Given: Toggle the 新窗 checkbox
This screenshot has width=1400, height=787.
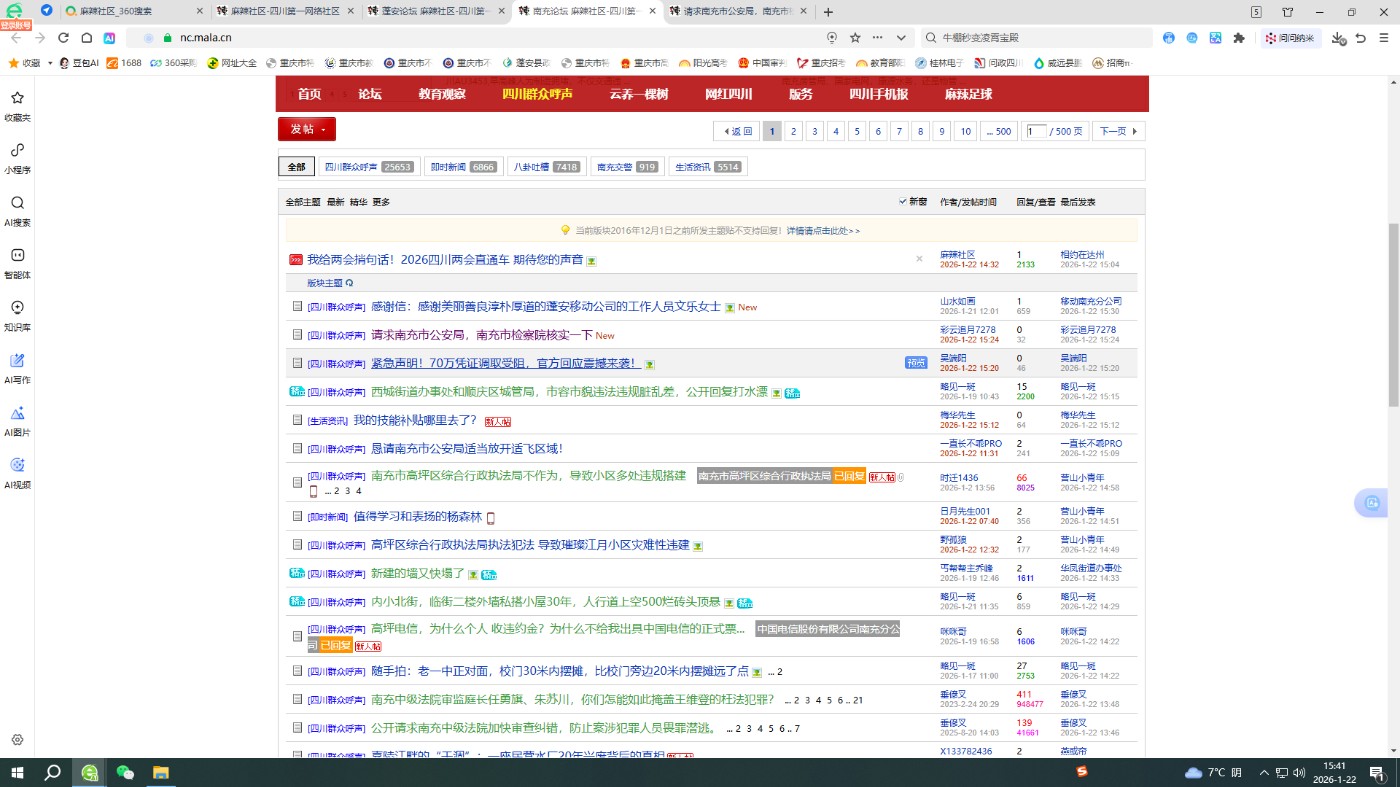Looking at the screenshot, I should pyautogui.click(x=903, y=202).
